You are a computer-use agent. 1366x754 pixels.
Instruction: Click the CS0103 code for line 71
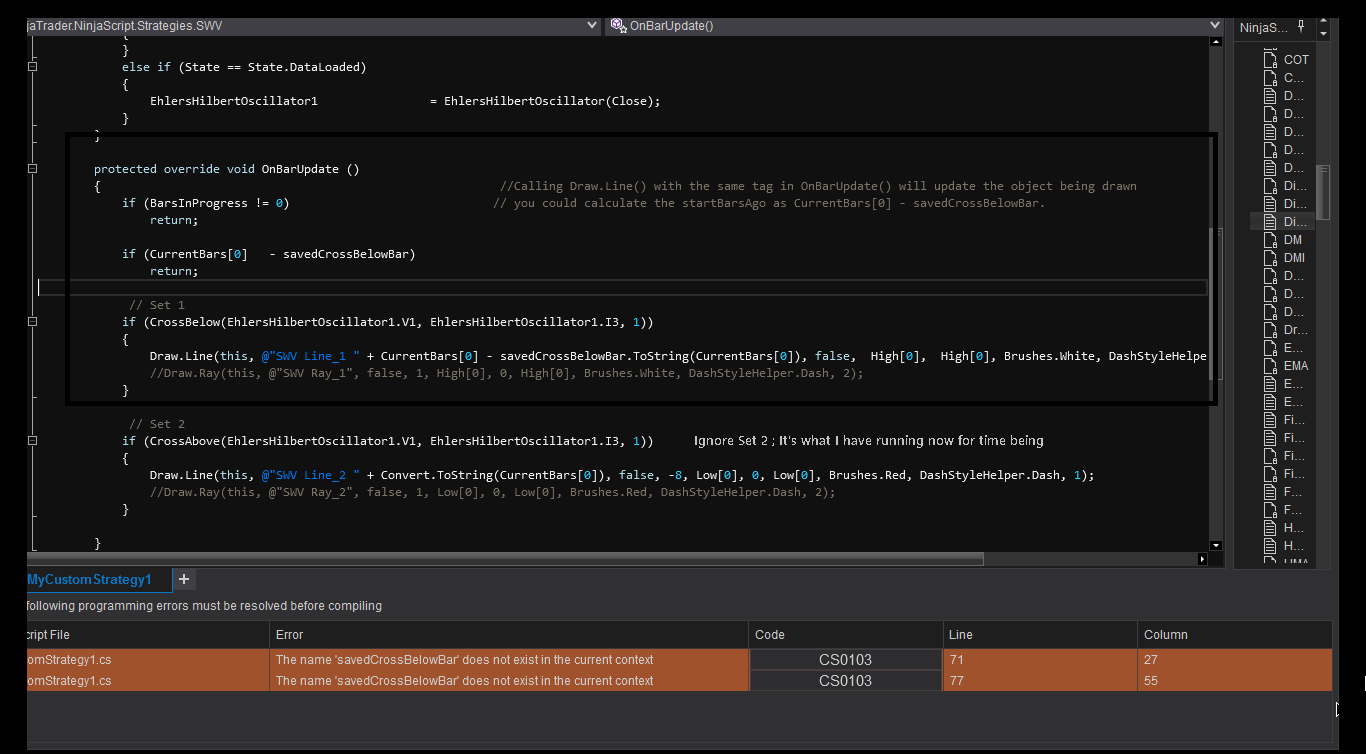point(845,660)
